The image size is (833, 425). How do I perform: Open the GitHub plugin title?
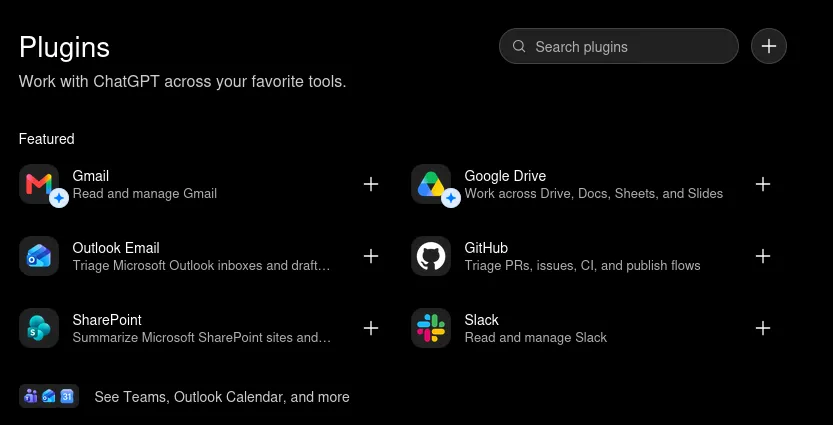(486, 248)
